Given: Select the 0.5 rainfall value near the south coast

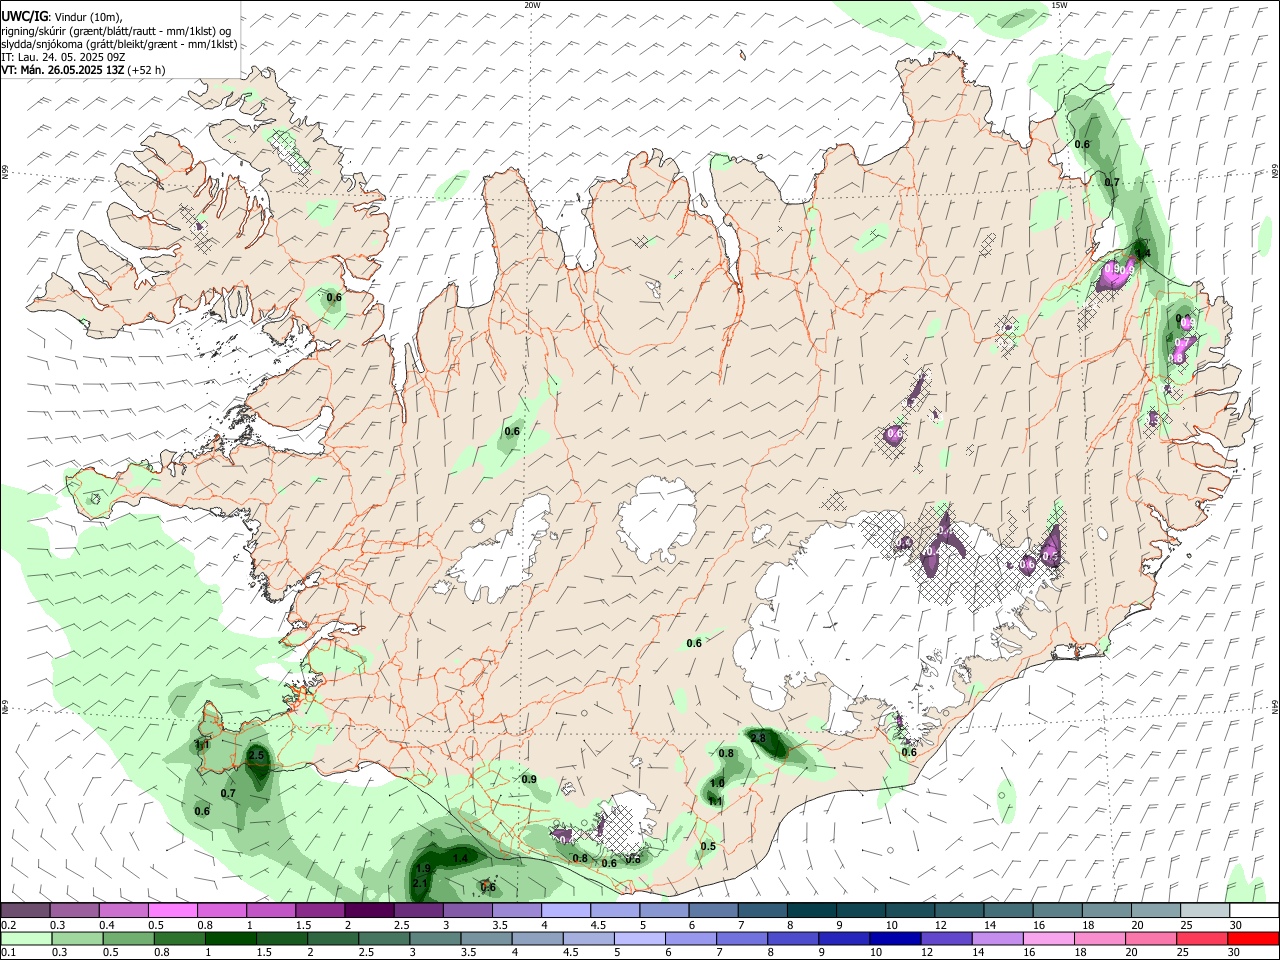Looking at the screenshot, I should (x=708, y=846).
